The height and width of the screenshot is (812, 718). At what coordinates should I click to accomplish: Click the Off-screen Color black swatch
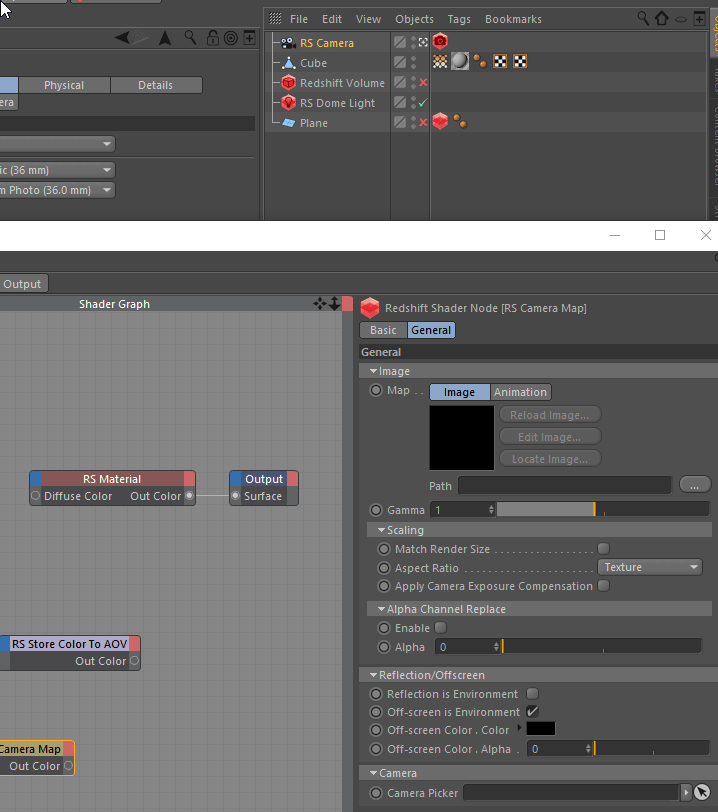541,729
